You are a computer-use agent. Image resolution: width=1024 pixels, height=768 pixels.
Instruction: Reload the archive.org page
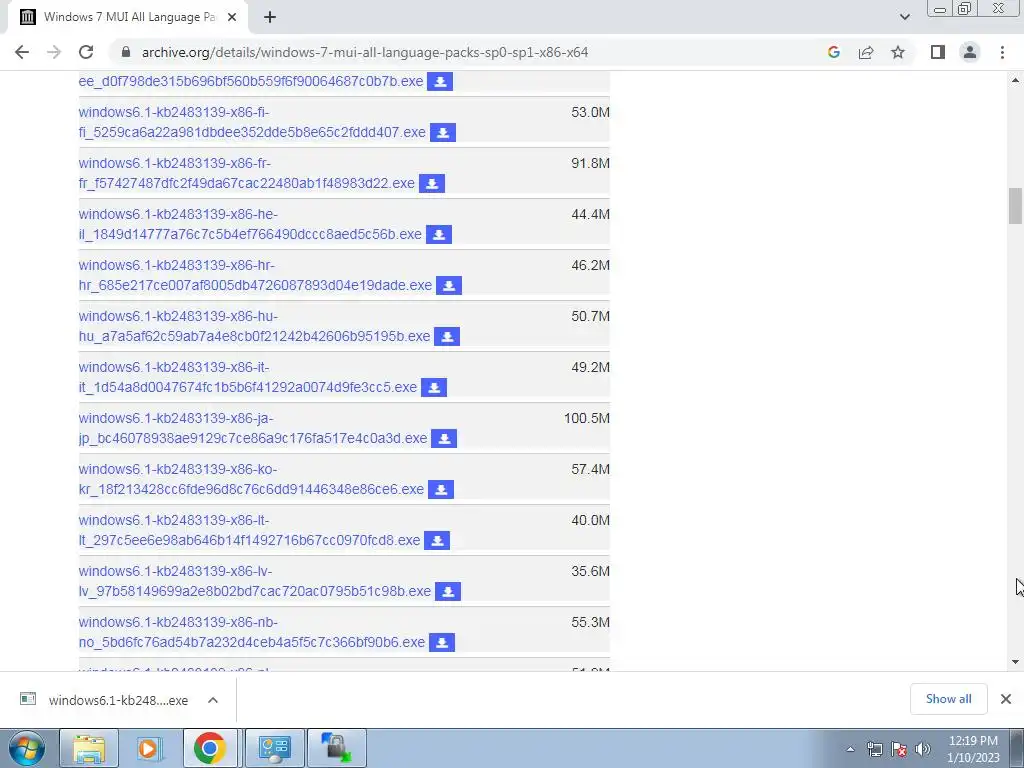click(x=86, y=52)
